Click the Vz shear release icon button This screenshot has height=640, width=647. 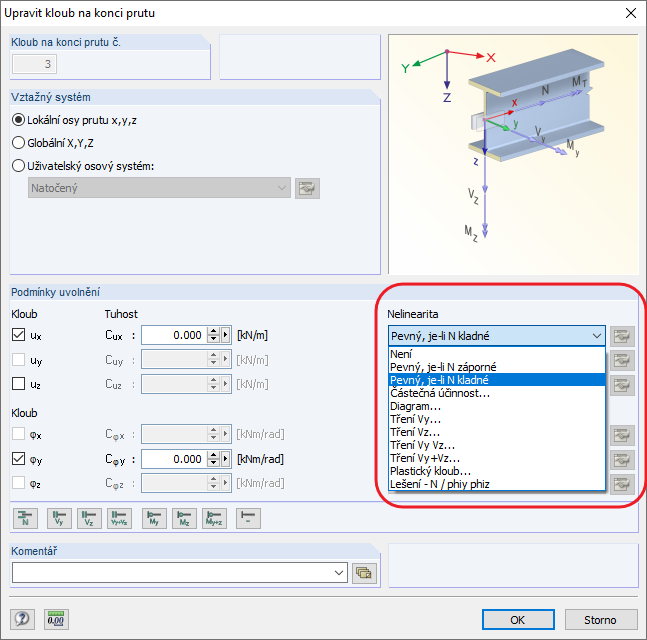click(89, 518)
